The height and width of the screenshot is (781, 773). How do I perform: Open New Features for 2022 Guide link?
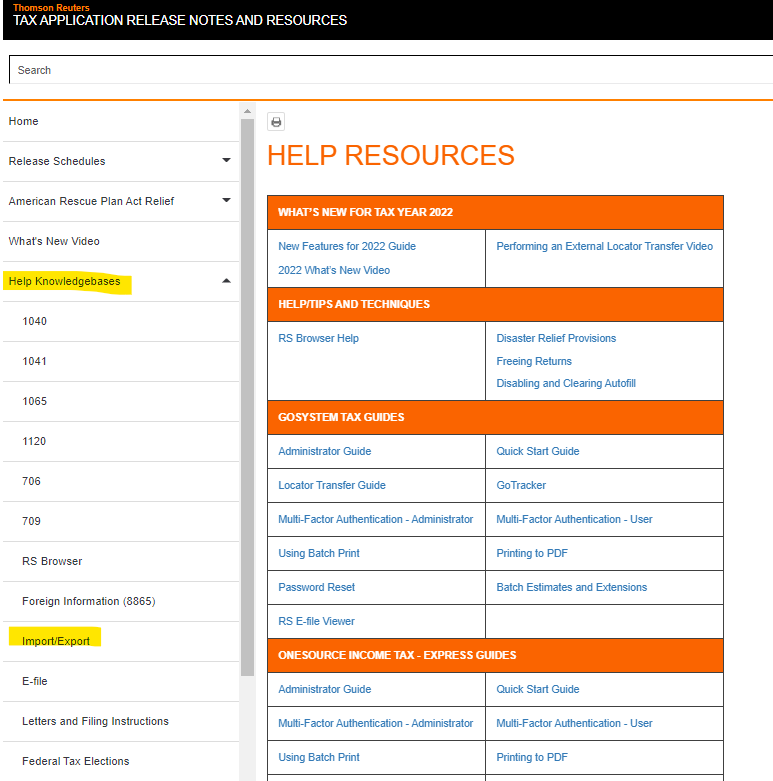point(347,246)
